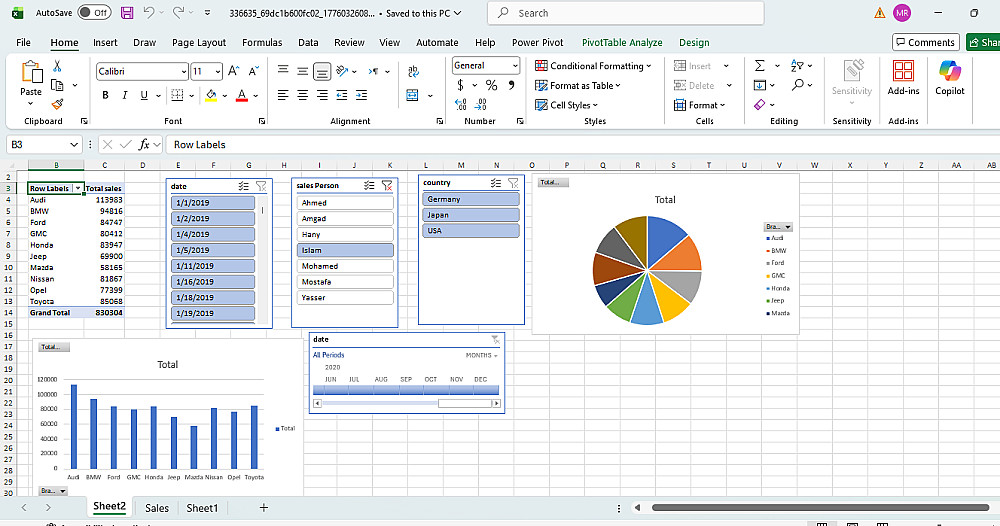The height and width of the screenshot is (526, 1000).
Task: Toggle multi-select on sales Person slicer
Action: (x=369, y=186)
